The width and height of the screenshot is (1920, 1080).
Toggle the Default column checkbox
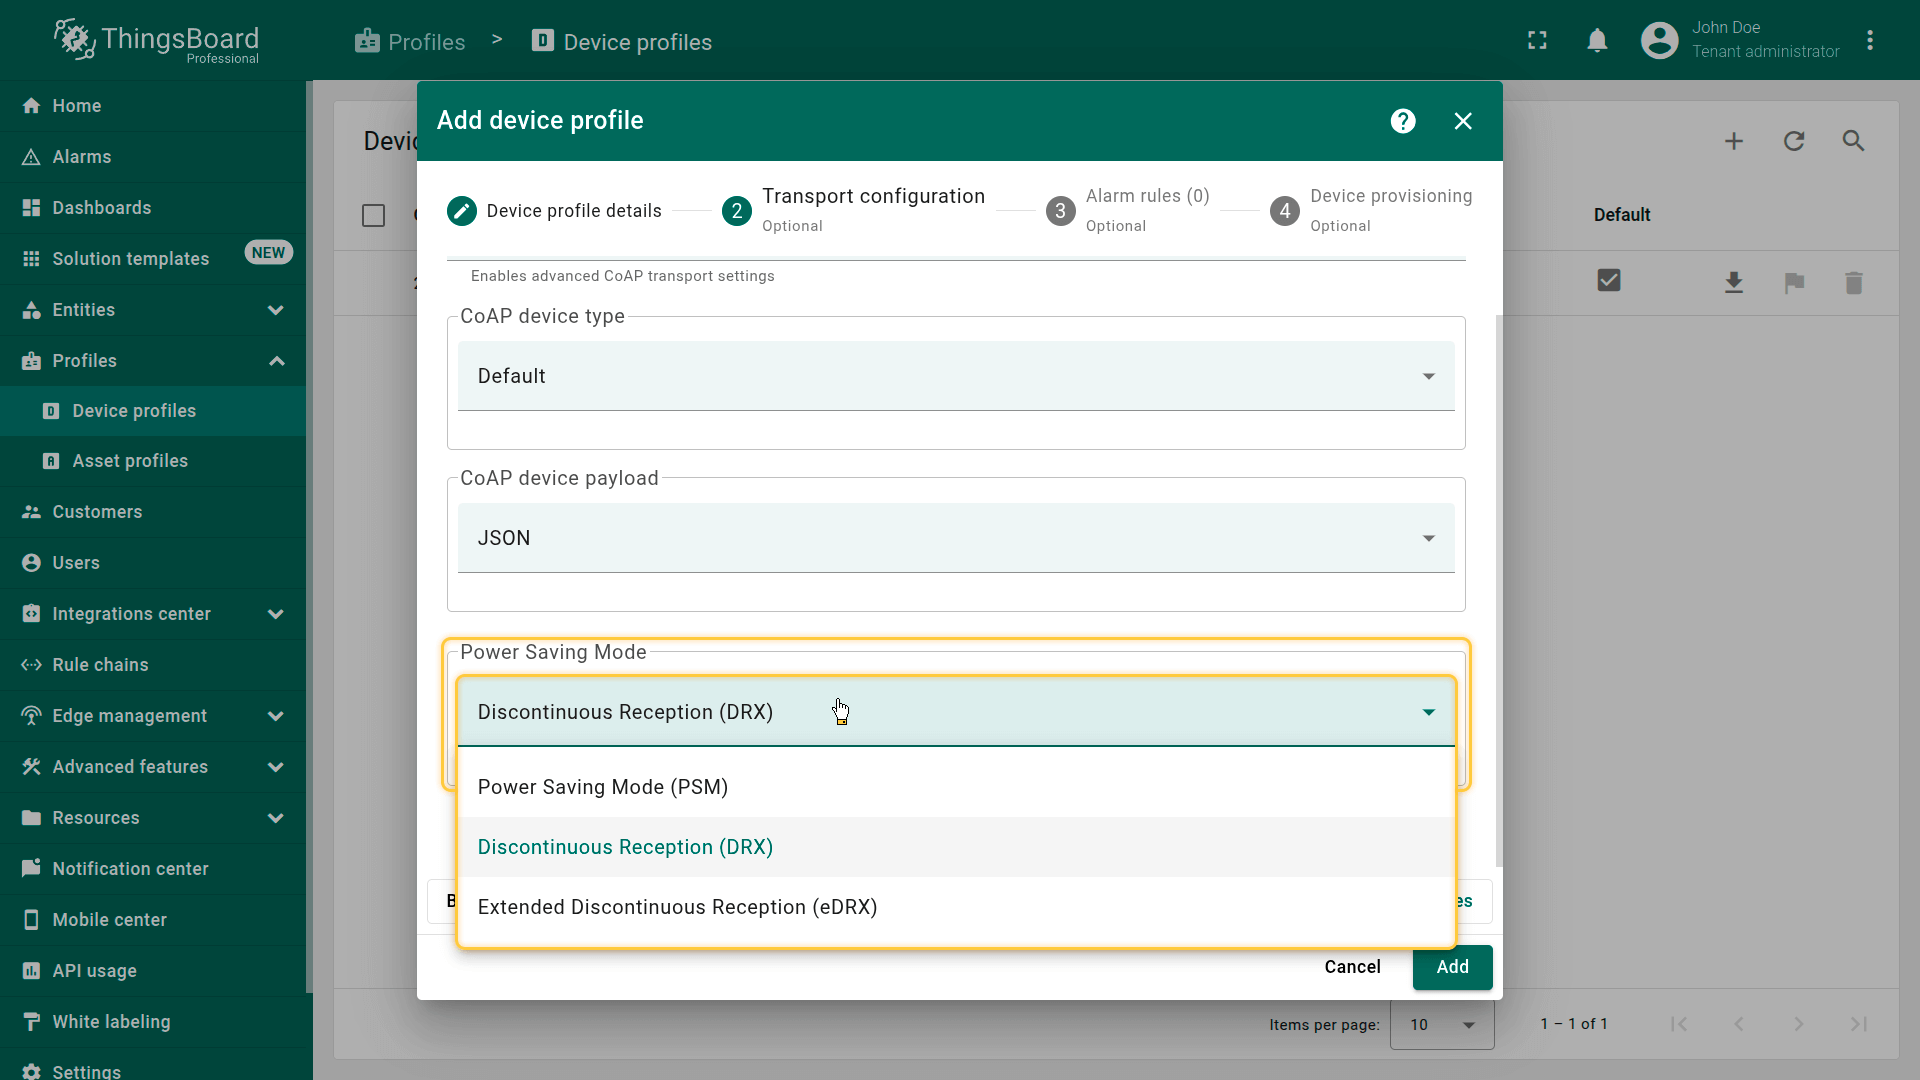coord(1609,281)
